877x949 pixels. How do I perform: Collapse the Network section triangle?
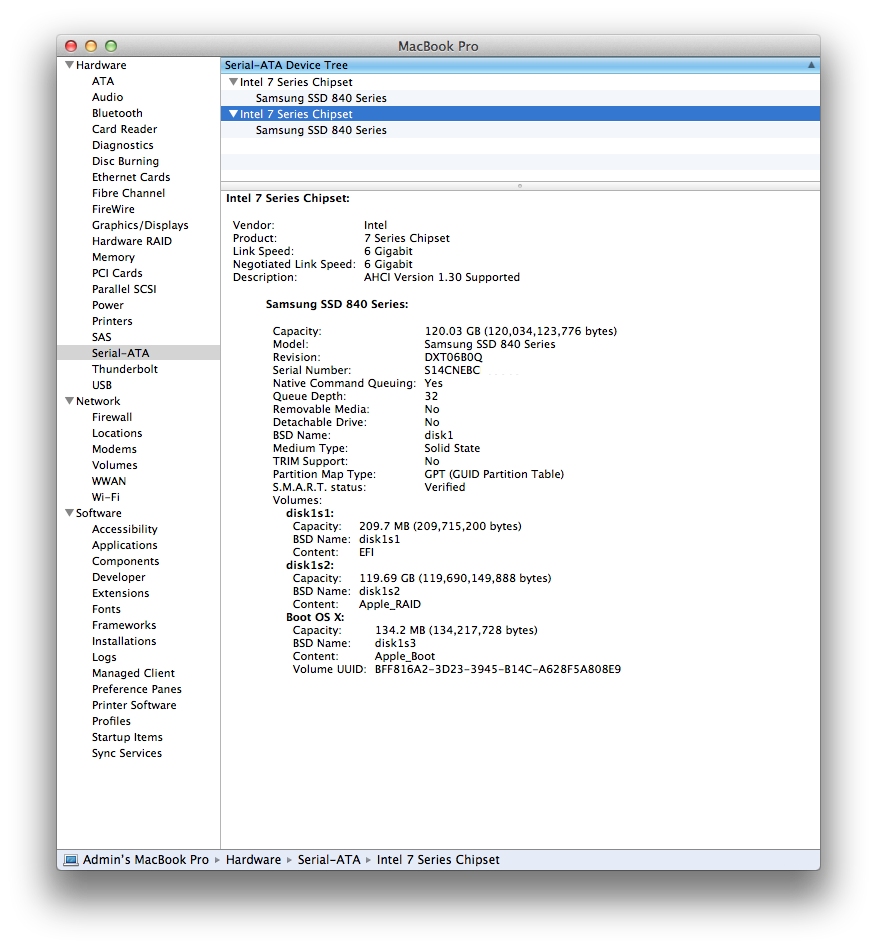[70, 401]
